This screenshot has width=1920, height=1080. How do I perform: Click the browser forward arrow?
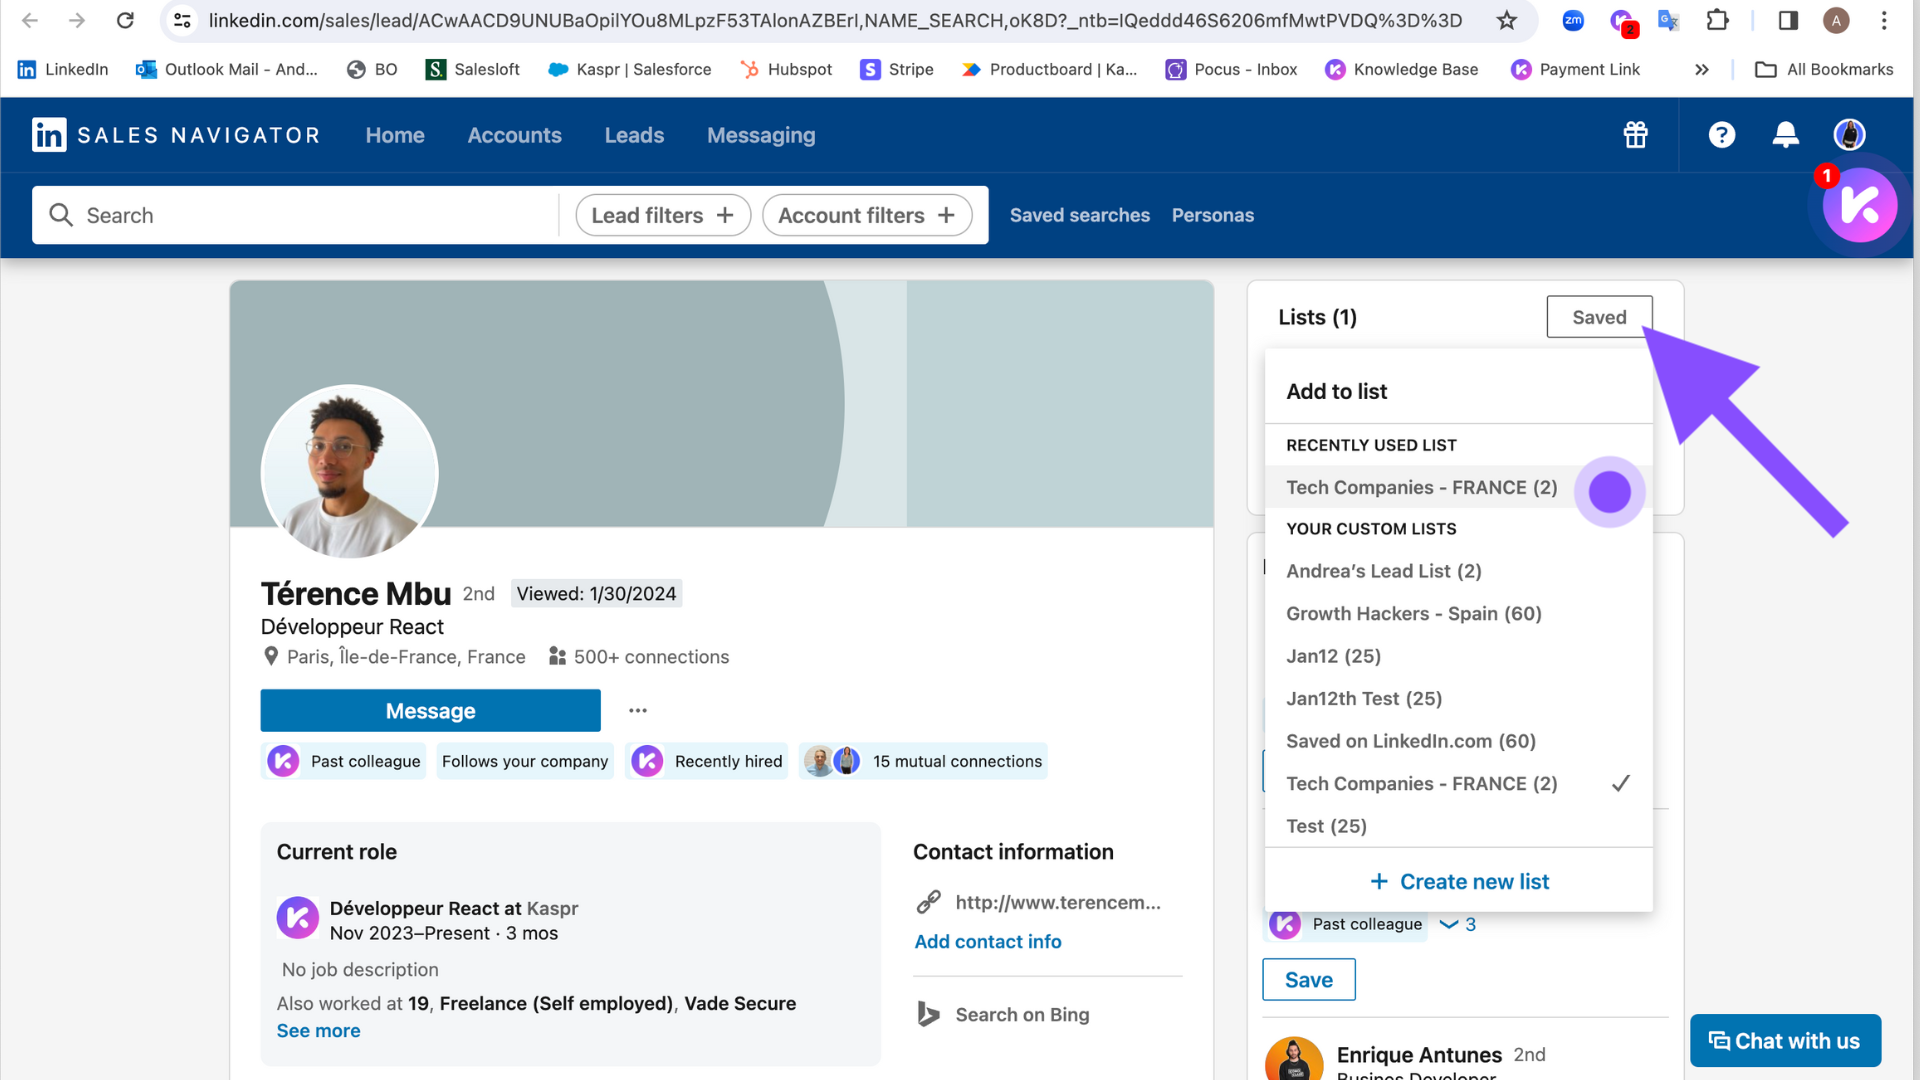[77, 20]
